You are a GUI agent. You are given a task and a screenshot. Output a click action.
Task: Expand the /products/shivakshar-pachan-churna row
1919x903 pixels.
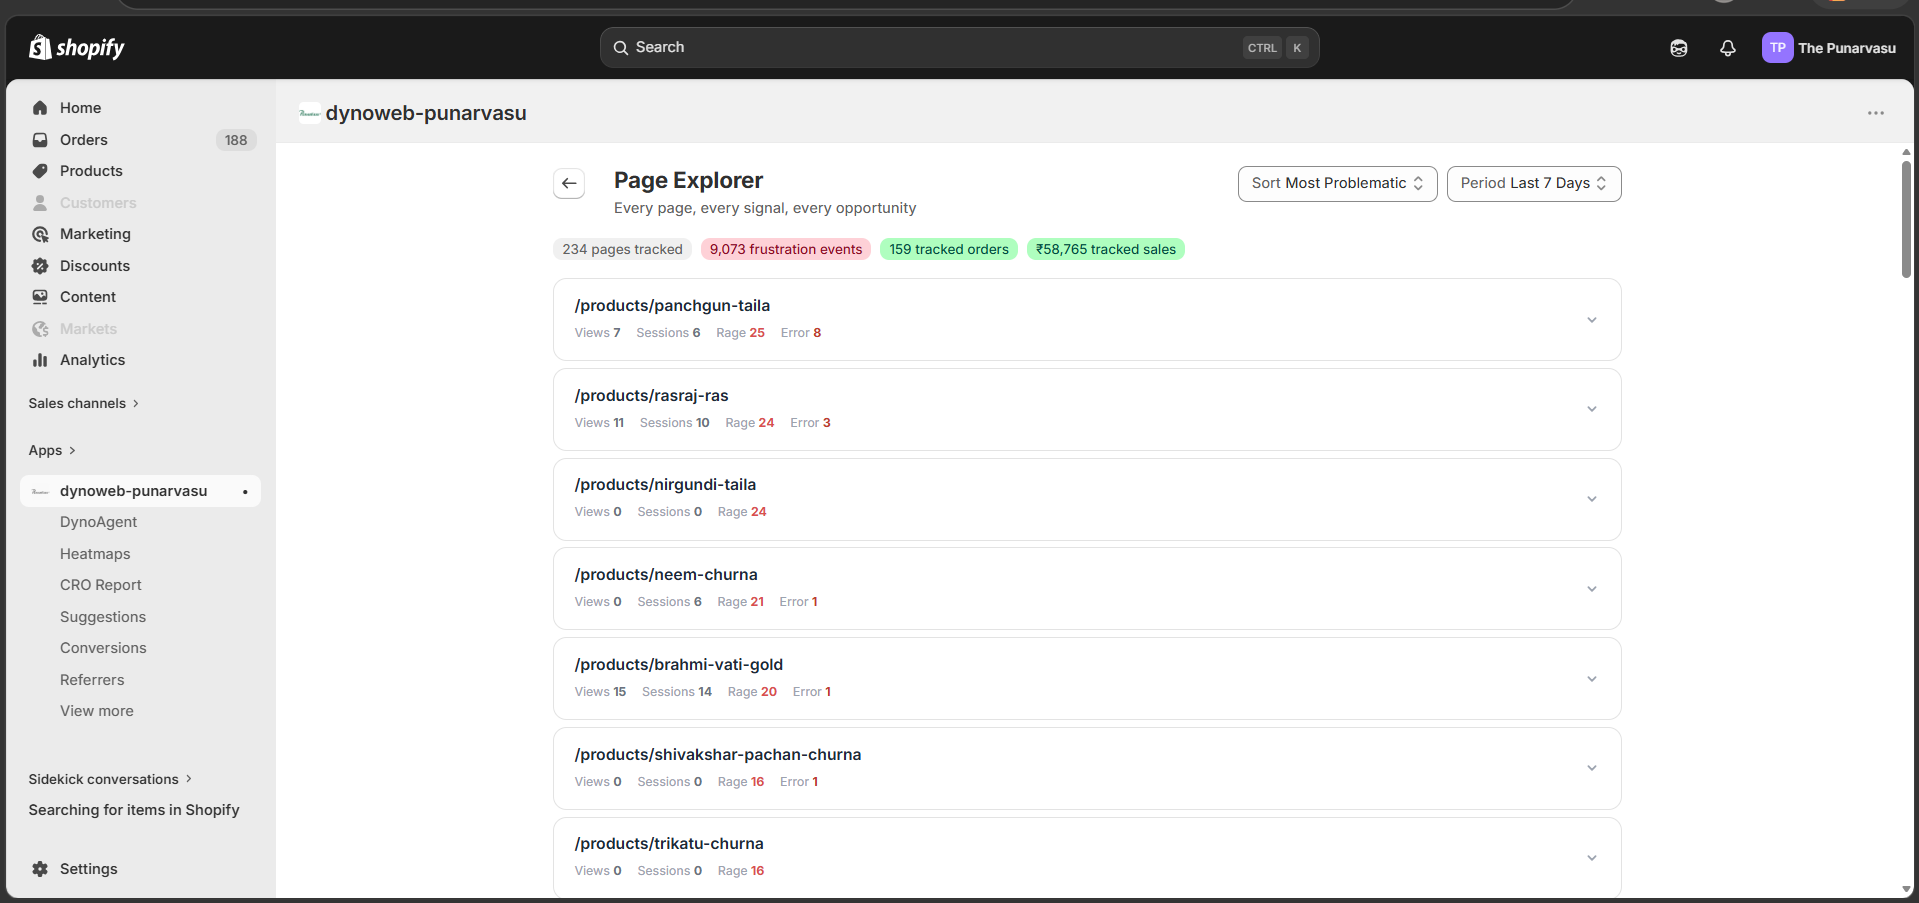coord(1591,768)
